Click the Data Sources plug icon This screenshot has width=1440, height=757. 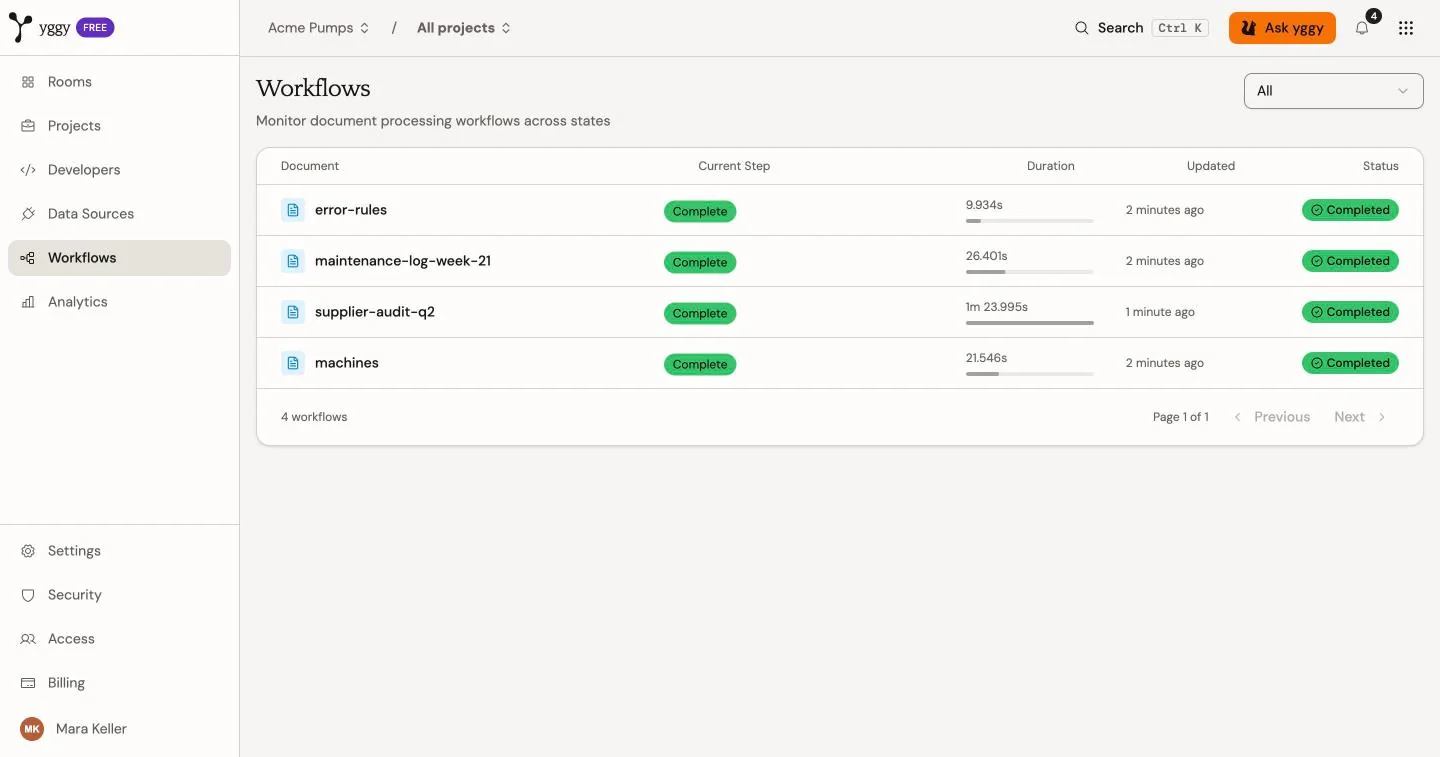click(28, 214)
